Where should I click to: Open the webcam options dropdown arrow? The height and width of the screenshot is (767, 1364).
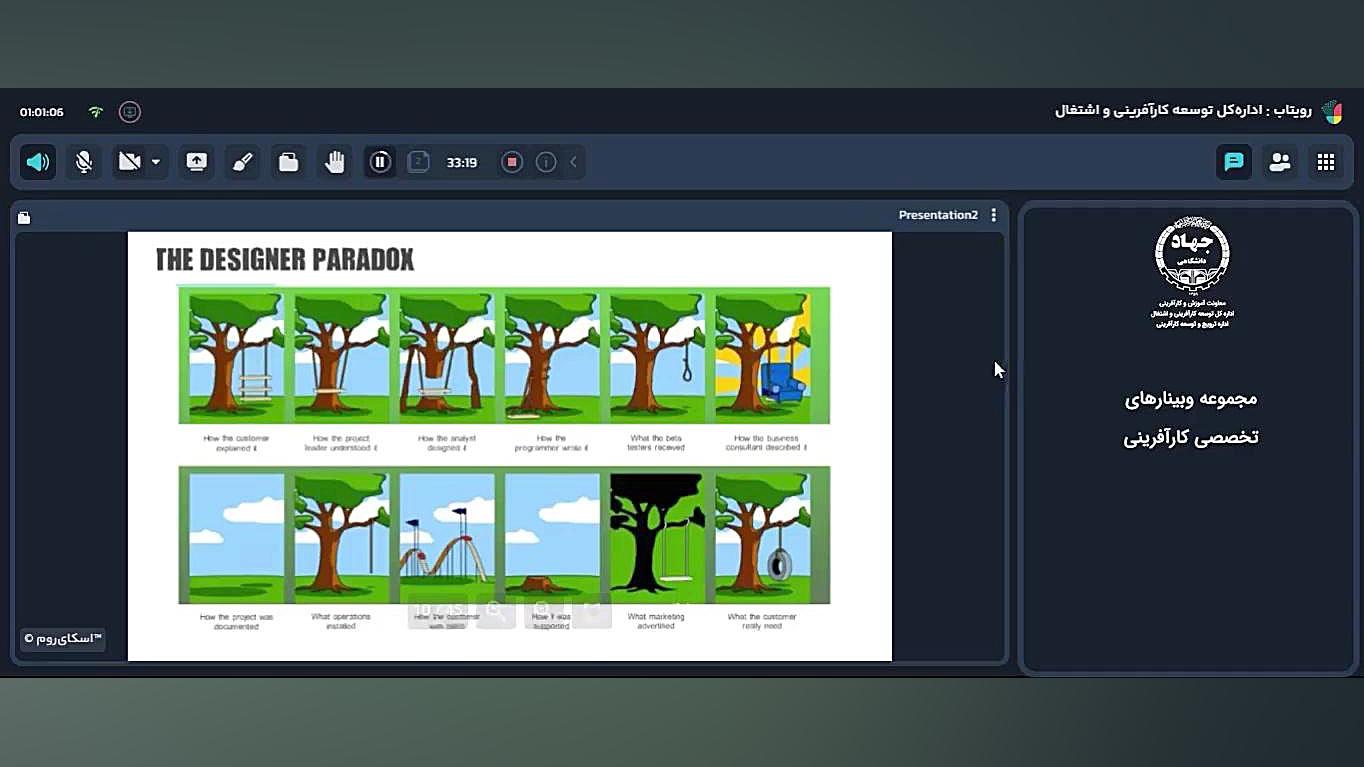pos(156,162)
